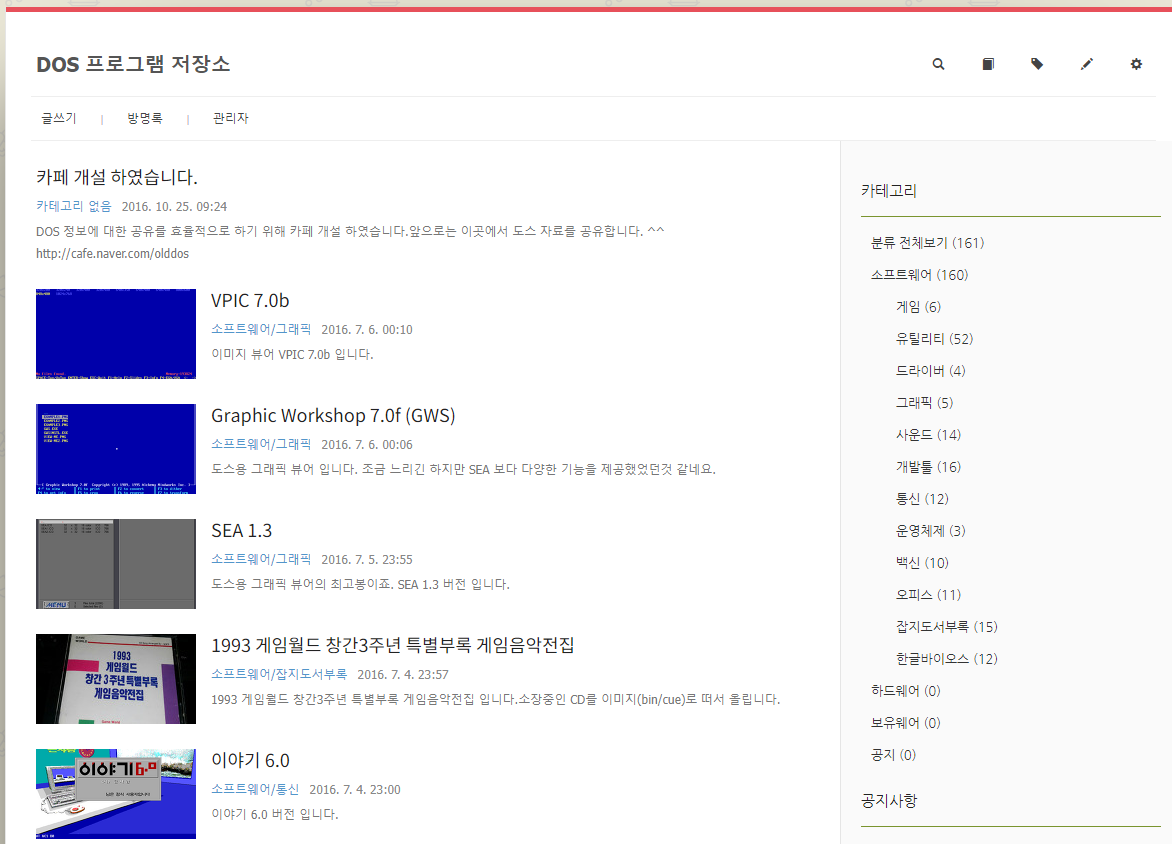Select 소프트웨어 (160) parent category
The width and height of the screenshot is (1172, 844).
(x=919, y=275)
